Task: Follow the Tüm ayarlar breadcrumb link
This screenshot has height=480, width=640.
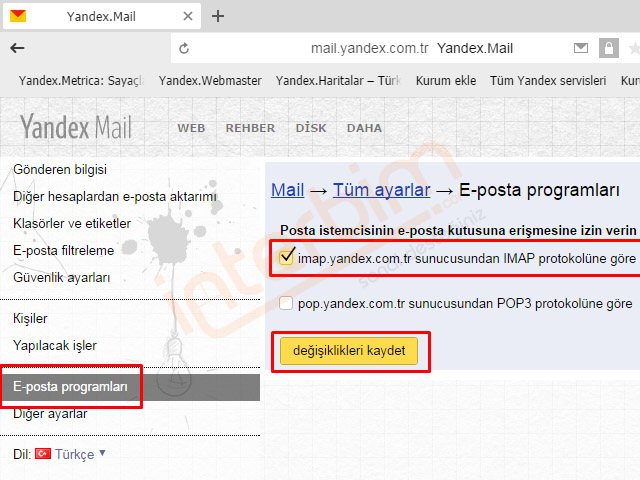Action: click(381, 190)
